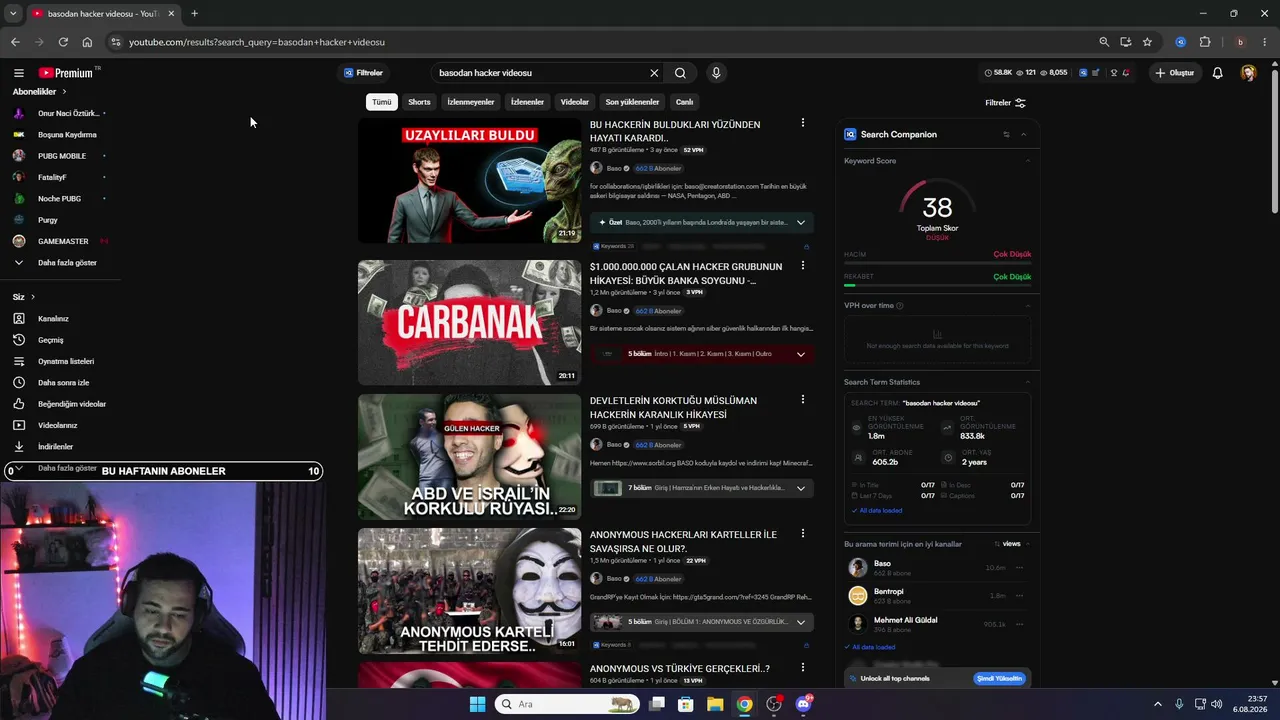Open options menu for CARBANAK video
Viewport: 1280px width, 720px height.
click(802, 266)
